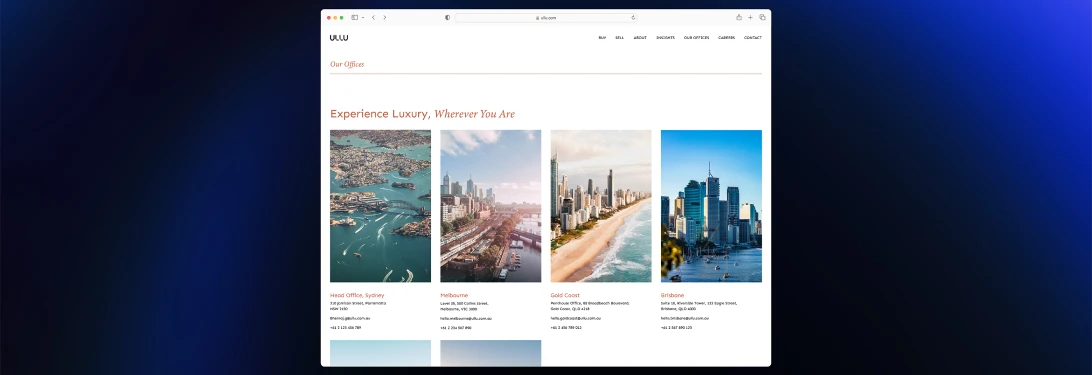Open the sidebar dropdown chevron
This screenshot has height=375, width=1092.
point(363,17)
